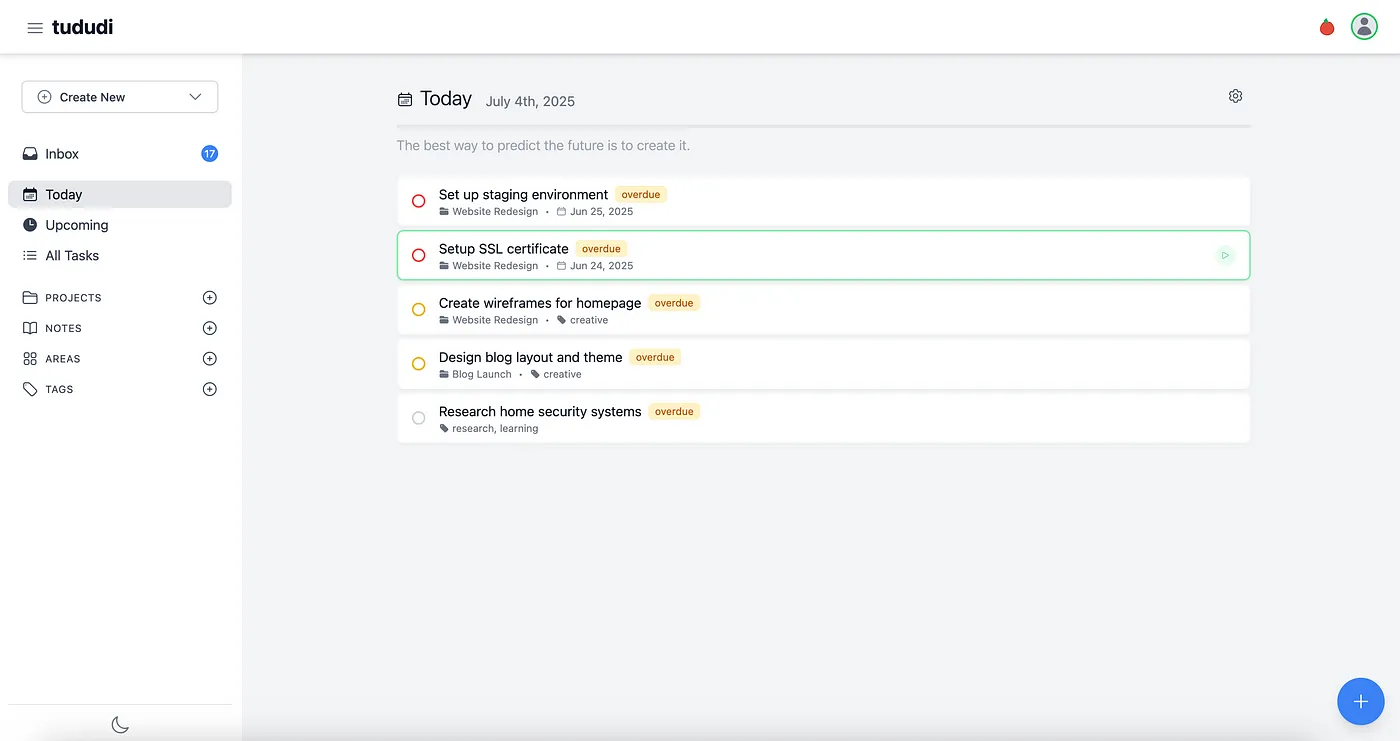Click the play icon on Setup SSL certificate
This screenshot has width=1400, height=741.
[1225, 256]
